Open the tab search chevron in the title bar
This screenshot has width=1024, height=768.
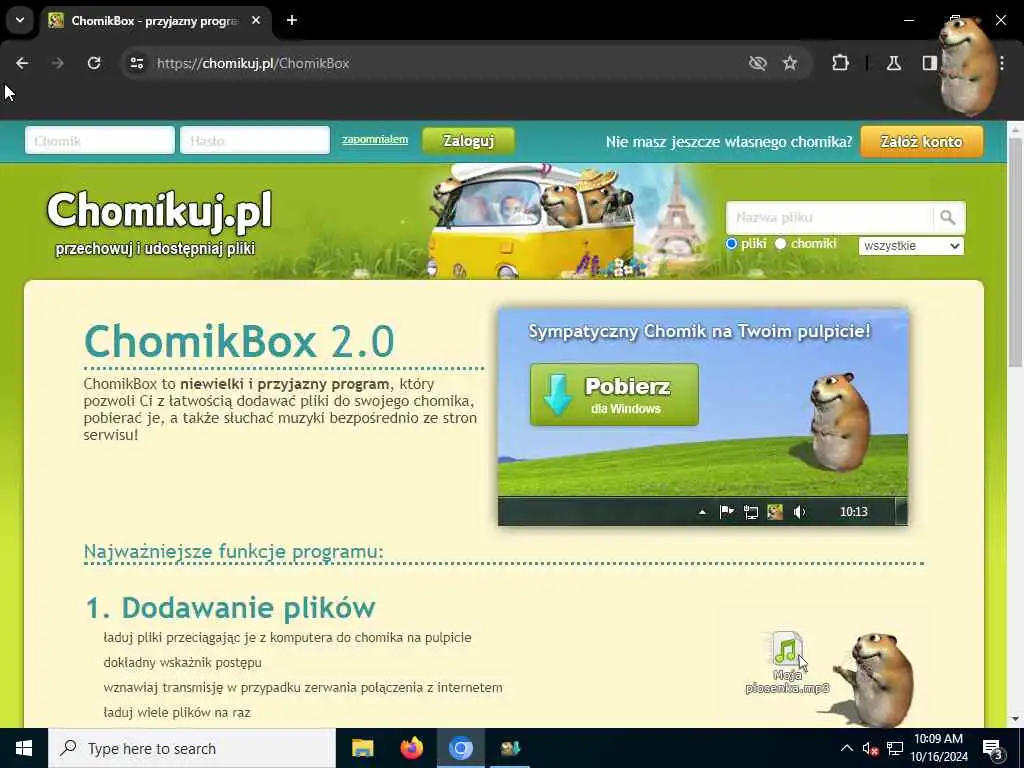click(x=20, y=20)
